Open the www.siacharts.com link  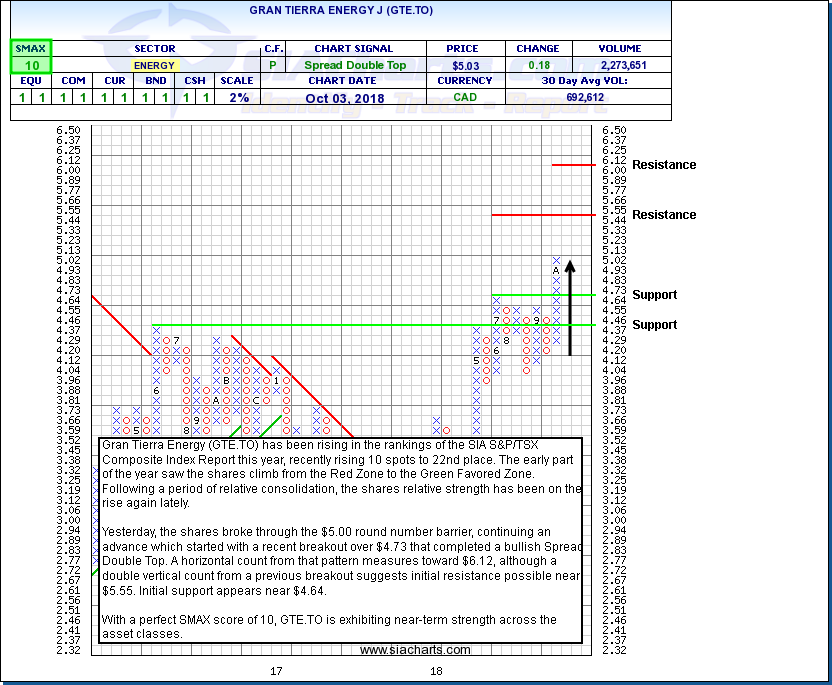[x=415, y=650]
